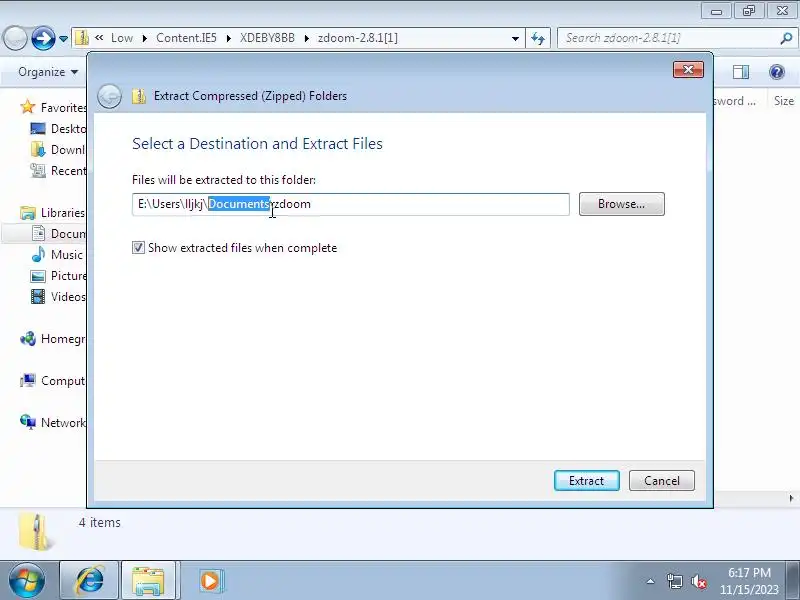This screenshot has height=600, width=800.
Task: Select XDEBY8BB breadcrumb in address bar
Action: (267, 38)
